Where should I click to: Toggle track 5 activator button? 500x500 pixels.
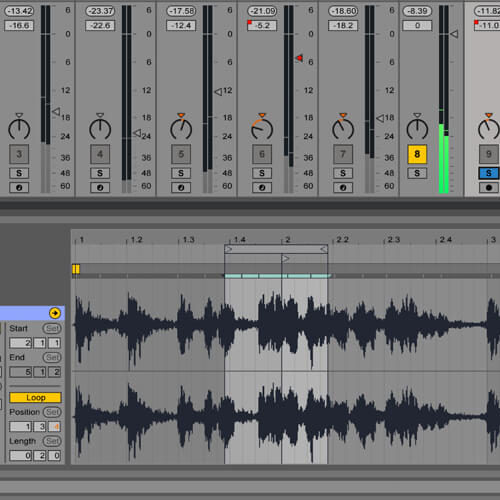click(x=181, y=154)
